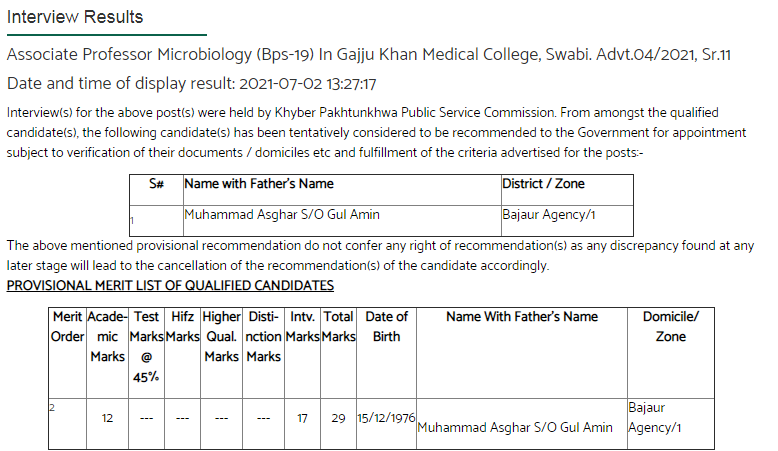Click the Hifz Marks column header

click(x=183, y=326)
